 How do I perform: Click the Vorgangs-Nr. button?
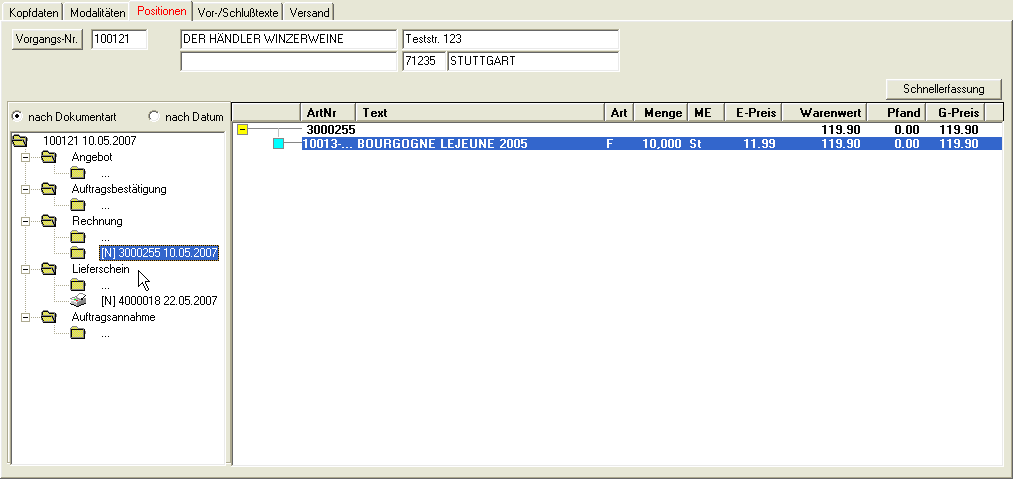[x=46, y=39]
